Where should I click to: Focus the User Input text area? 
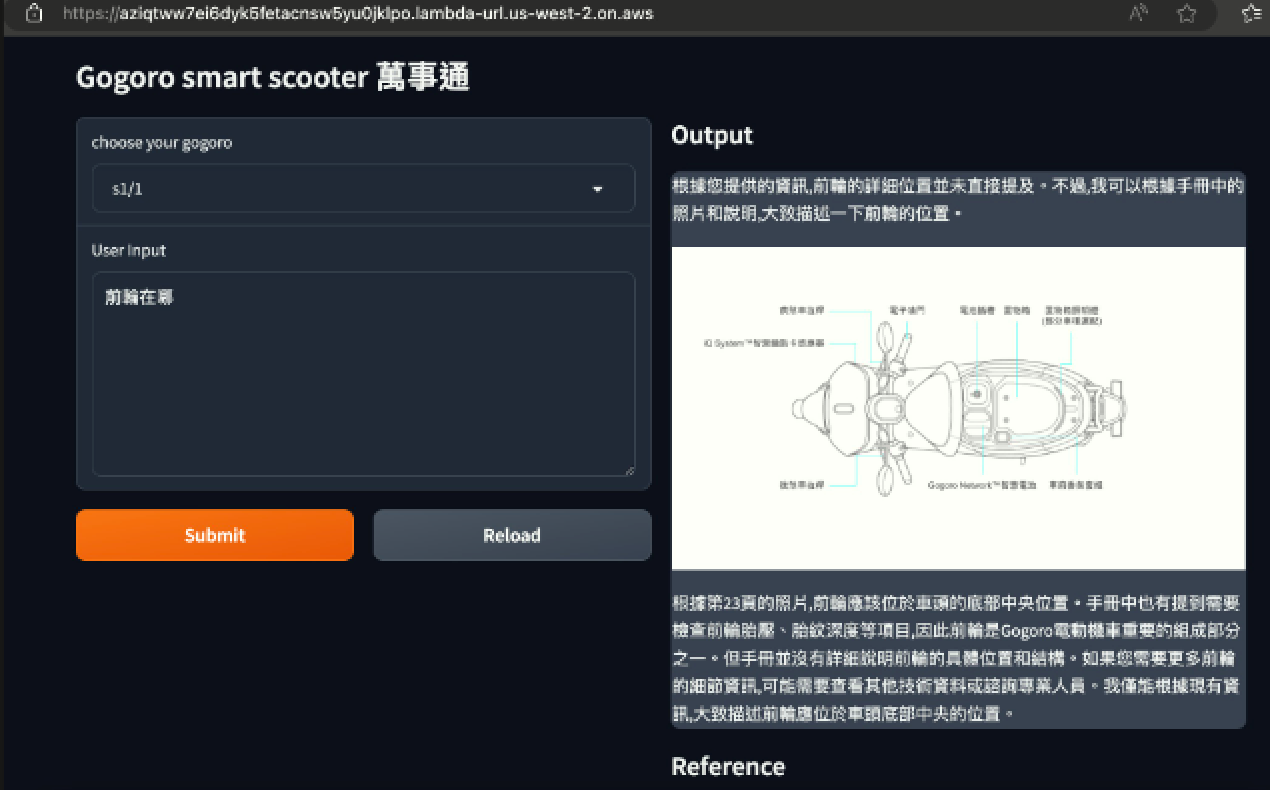[x=363, y=373]
